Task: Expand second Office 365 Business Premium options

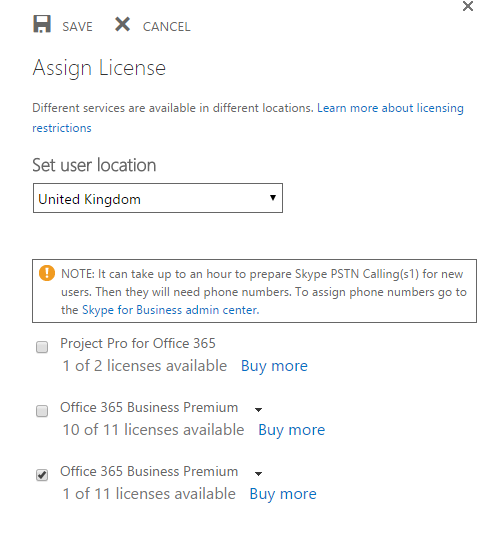Action: [258, 474]
